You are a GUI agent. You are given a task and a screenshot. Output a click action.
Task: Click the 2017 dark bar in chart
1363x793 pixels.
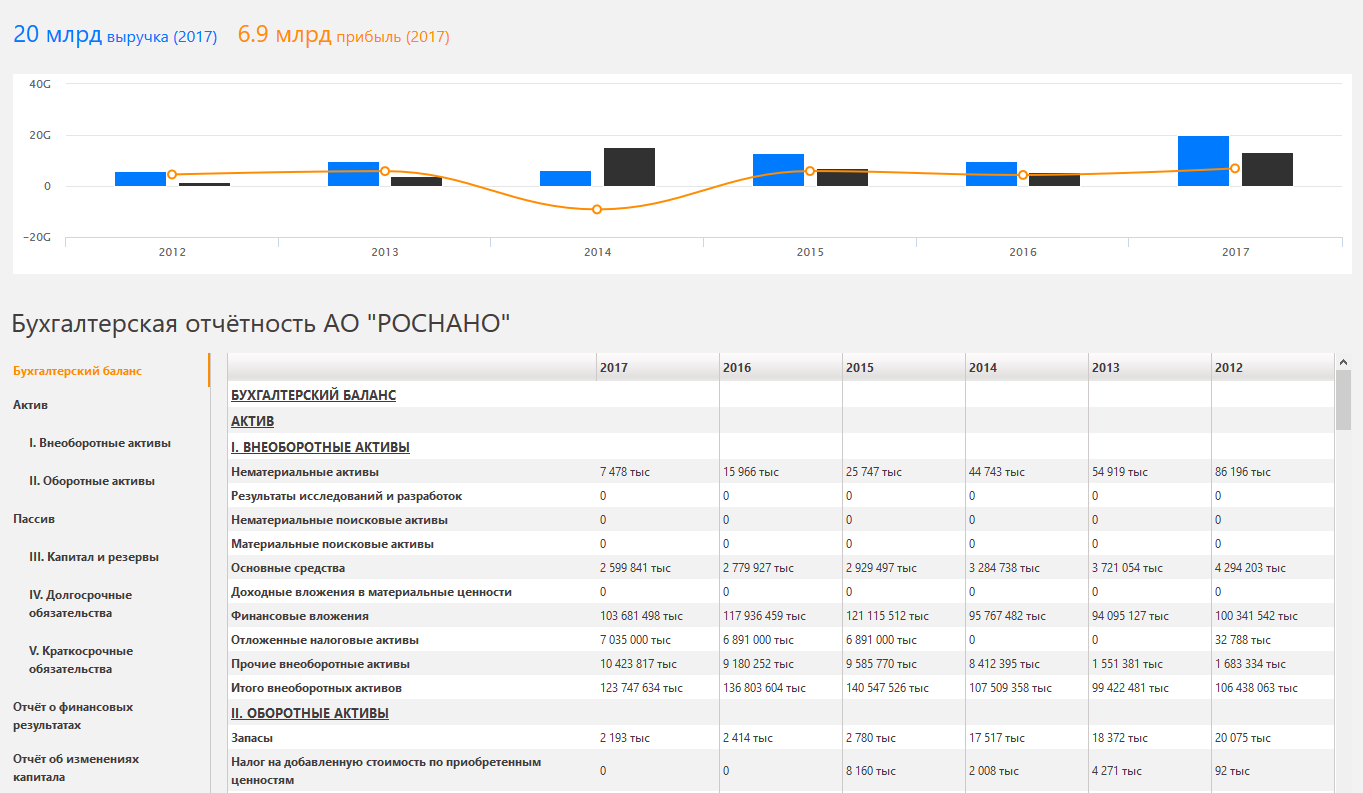tap(1267, 169)
